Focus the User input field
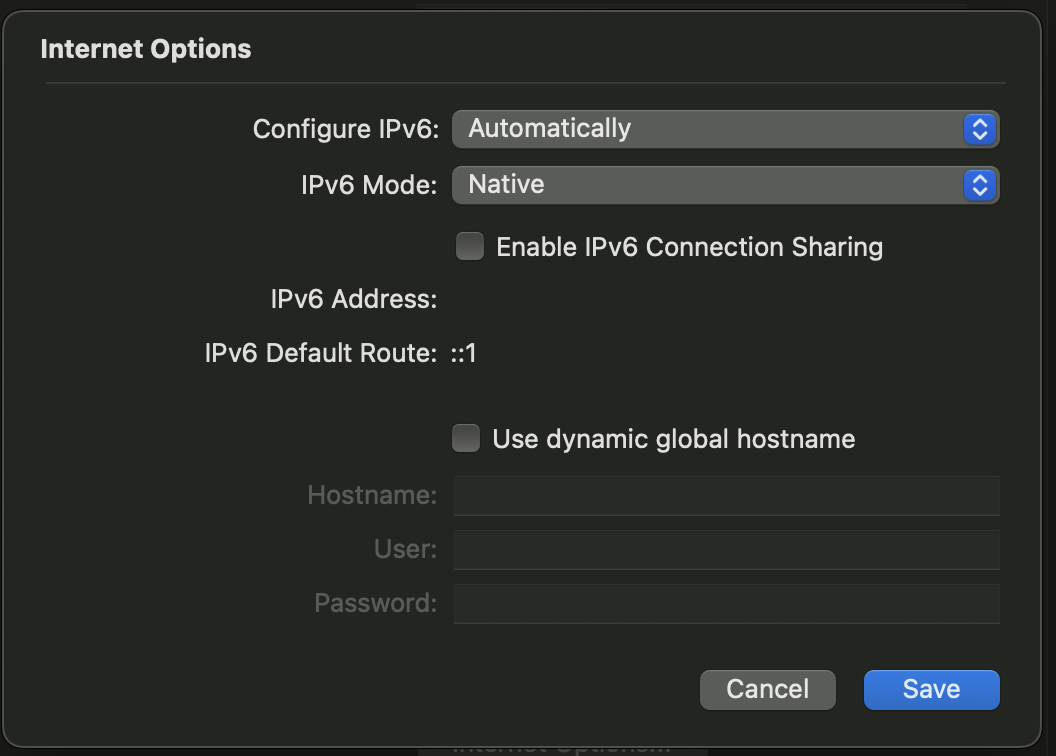The image size is (1056, 756). [x=726, y=550]
